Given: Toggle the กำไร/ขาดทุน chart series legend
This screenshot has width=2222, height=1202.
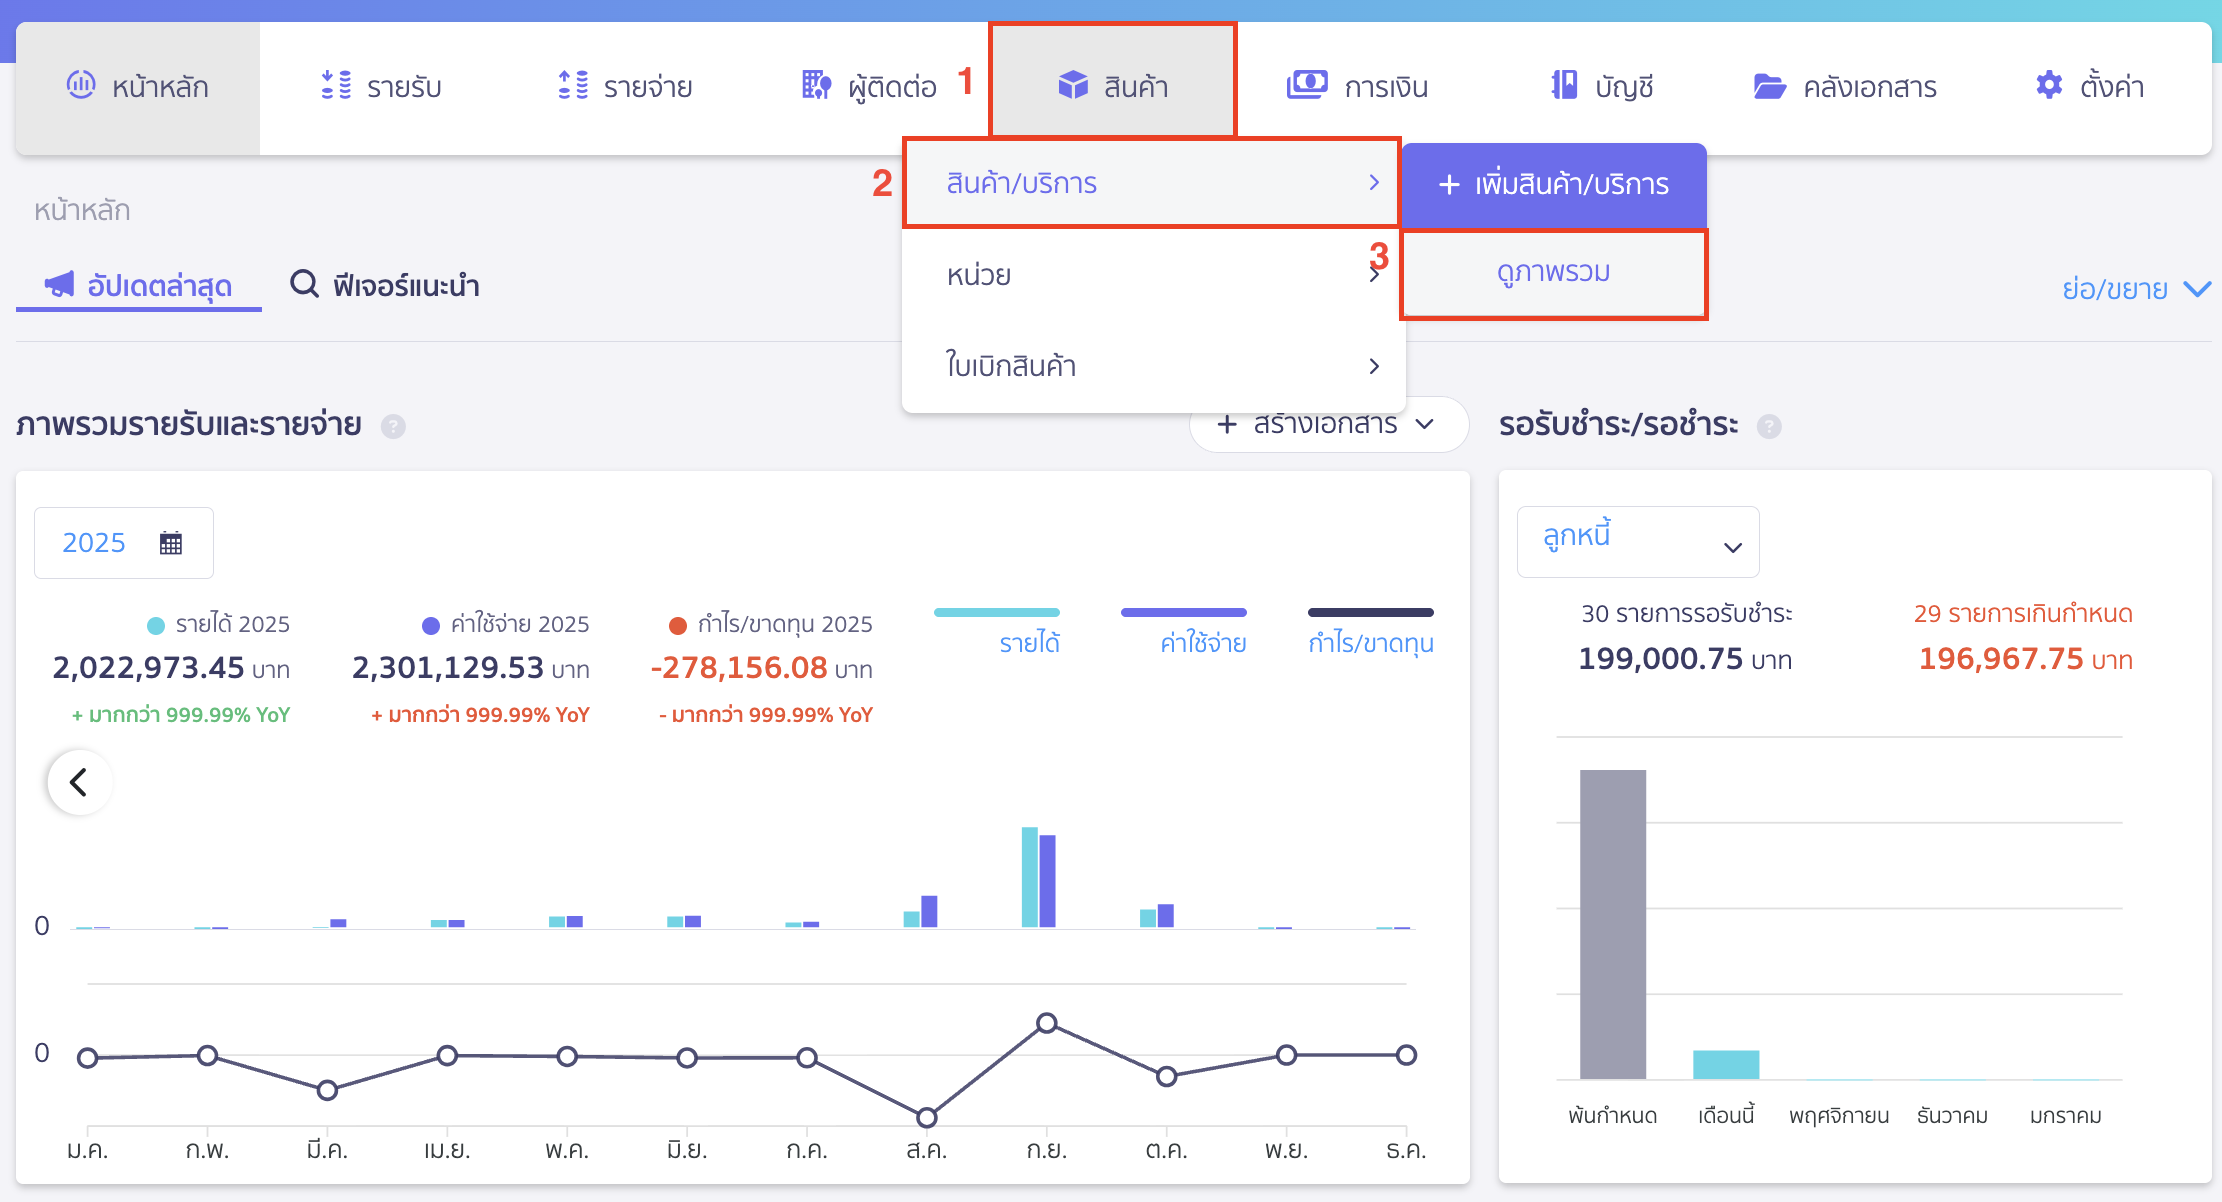Looking at the screenshot, I should click(1370, 643).
